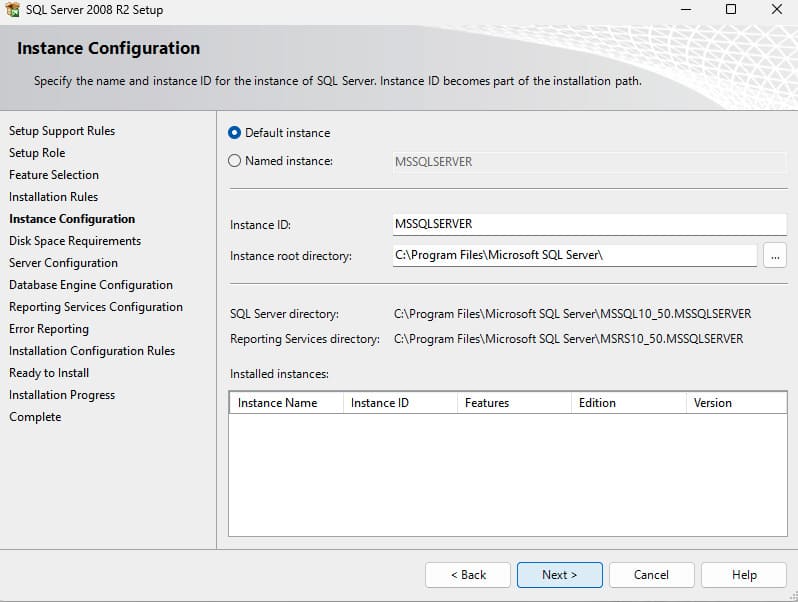Select Setup Support Rules step in sidebar
798x602 pixels.
click(x=62, y=131)
